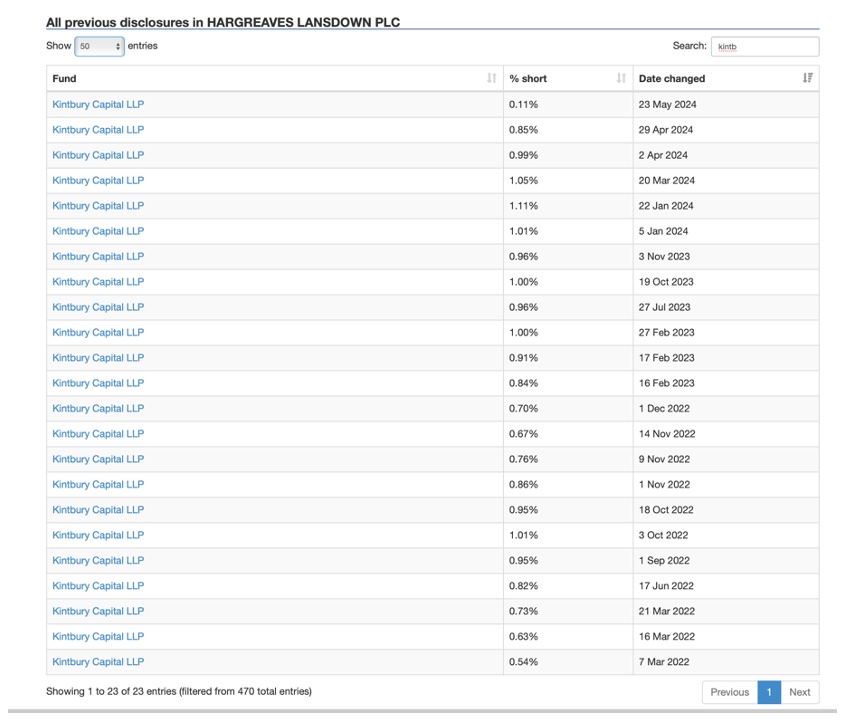This screenshot has width=848, height=725.
Task: Open Kintbury Capital LLP link dated 21 Mar 2022
Action: coord(98,611)
